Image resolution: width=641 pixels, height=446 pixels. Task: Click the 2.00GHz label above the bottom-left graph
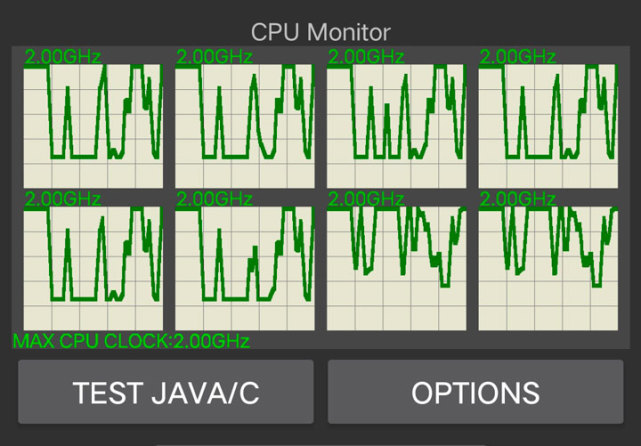63,198
